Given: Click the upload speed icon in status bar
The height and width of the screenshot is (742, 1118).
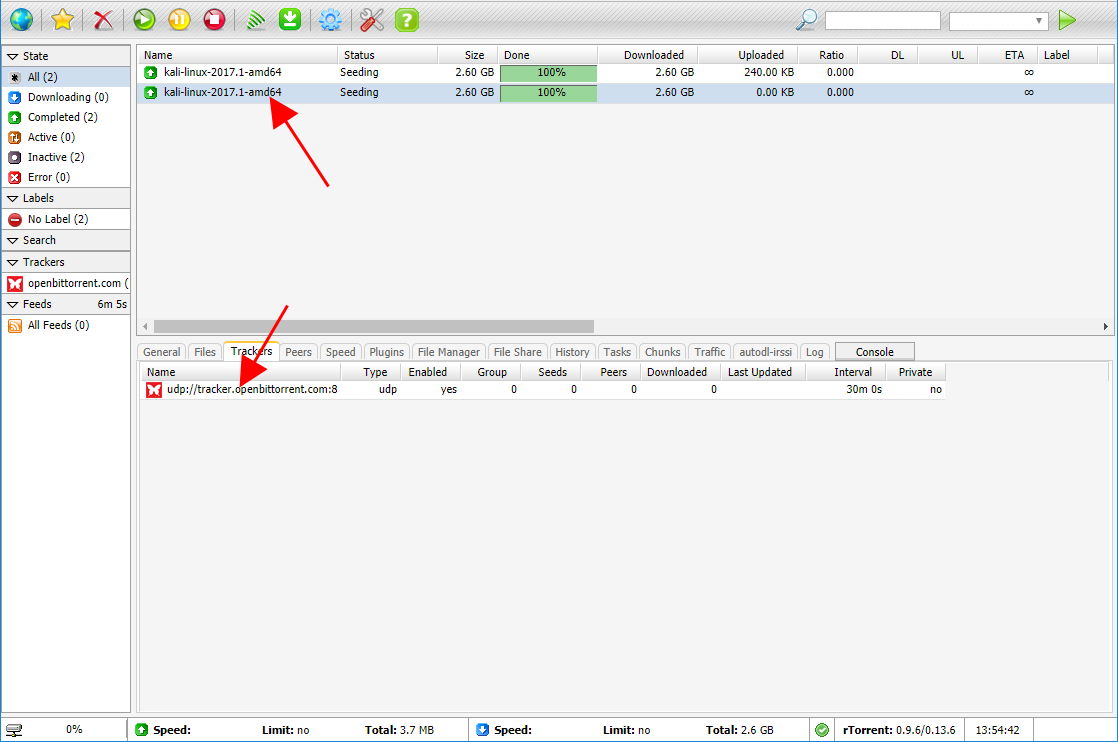Looking at the screenshot, I should (x=141, y=730).
